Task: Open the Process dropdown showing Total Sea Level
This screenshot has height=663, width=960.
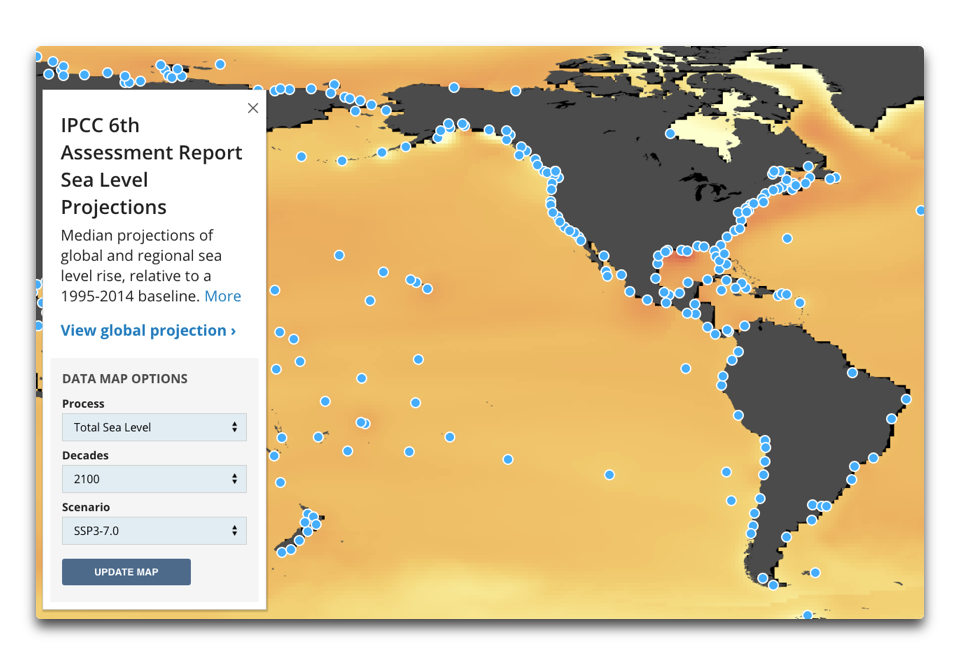Action: tap(154, 427)
